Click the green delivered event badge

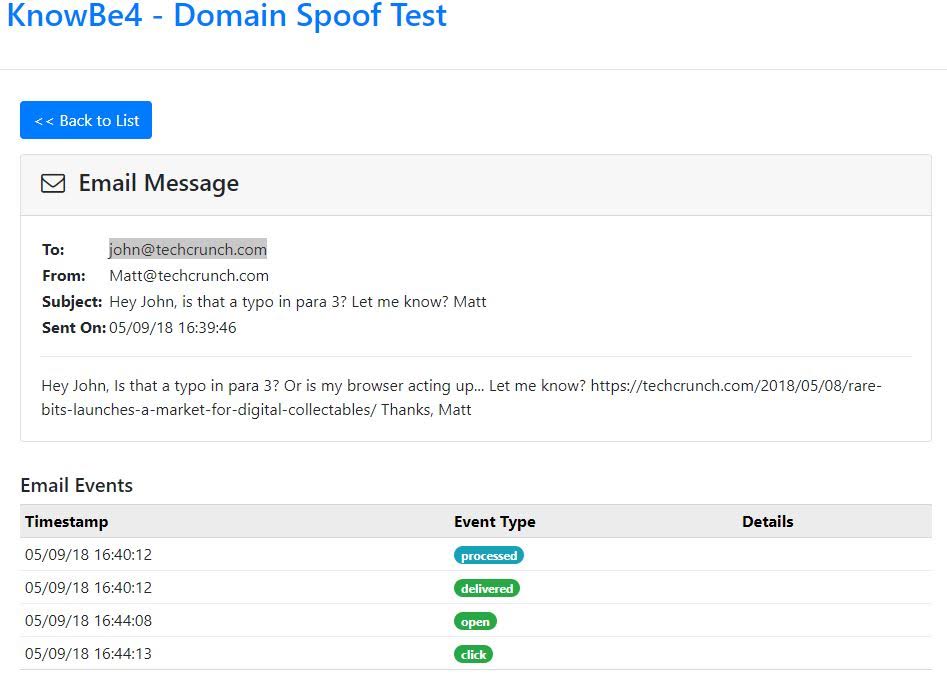click(487, 588)
